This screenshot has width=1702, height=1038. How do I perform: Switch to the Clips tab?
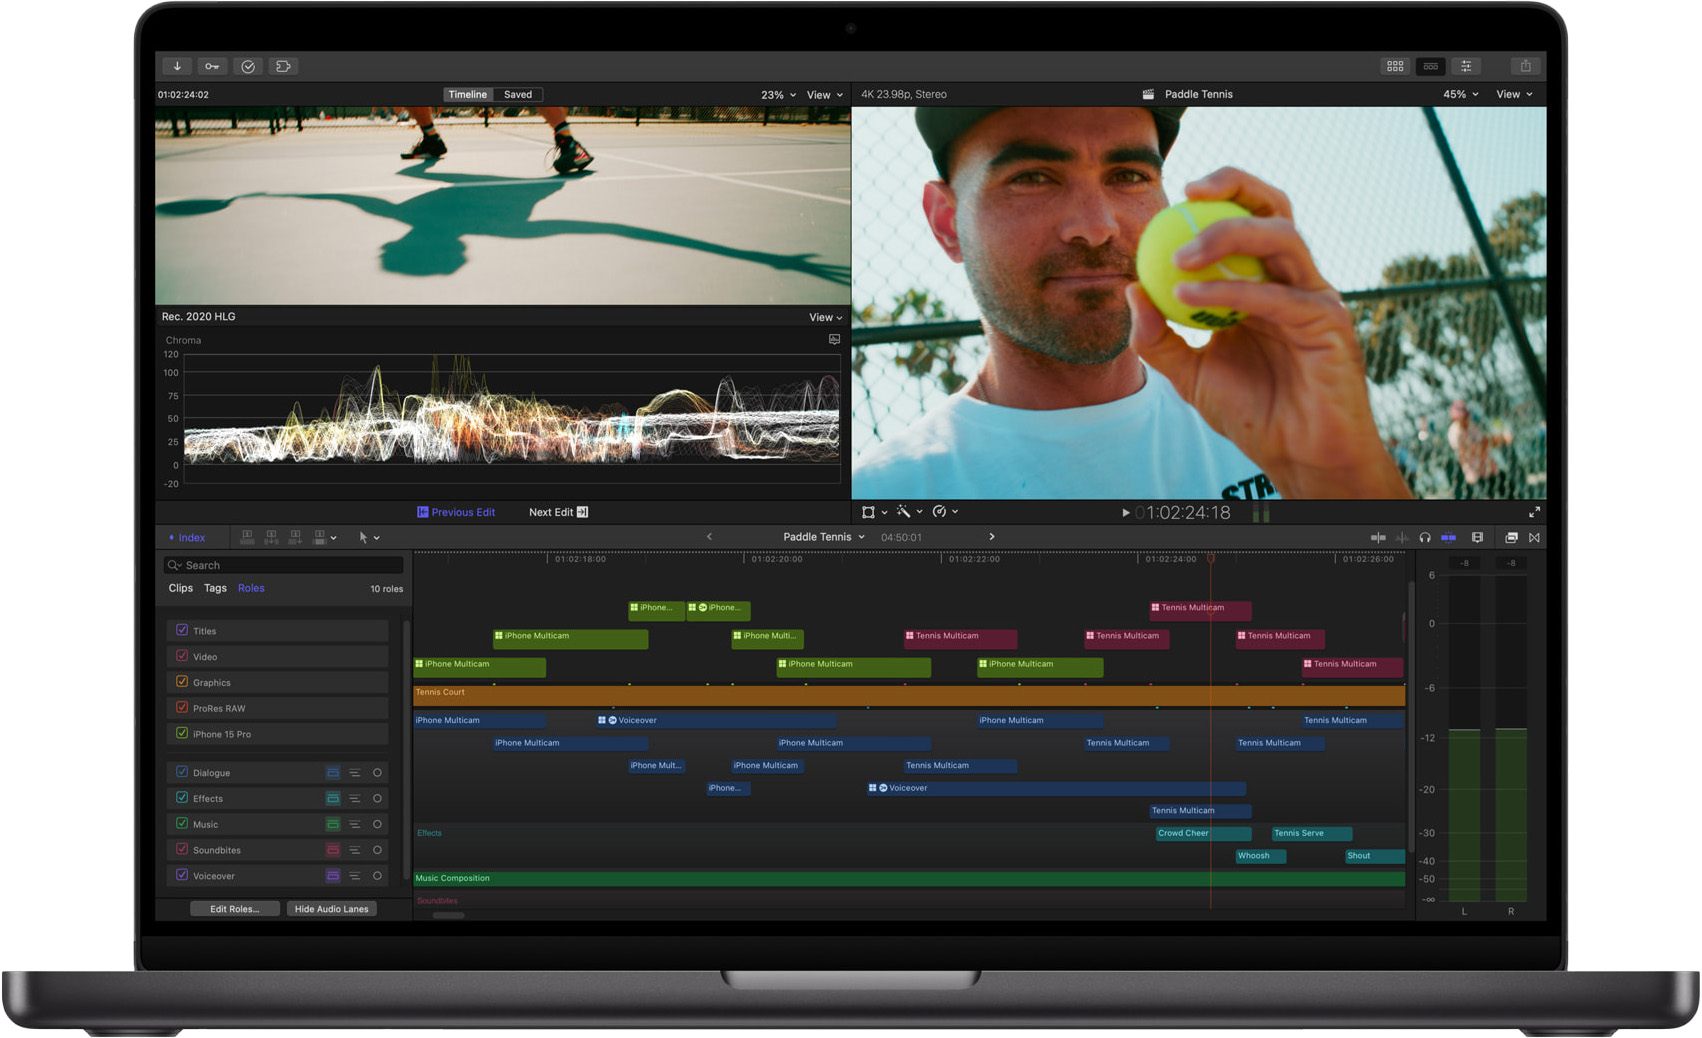180,588
